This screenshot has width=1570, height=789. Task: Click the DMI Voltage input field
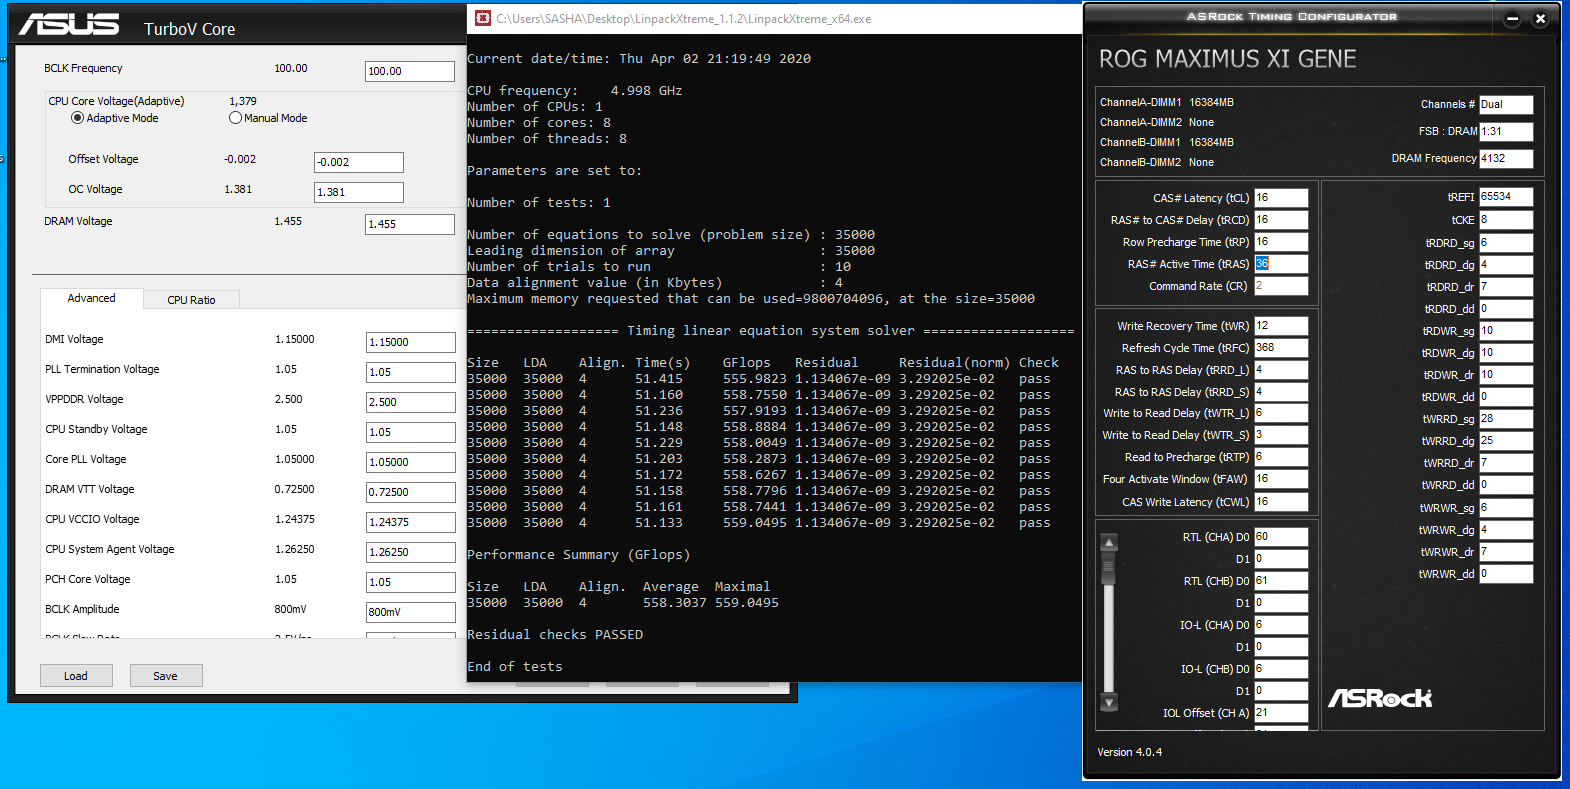tap(411, 342)
